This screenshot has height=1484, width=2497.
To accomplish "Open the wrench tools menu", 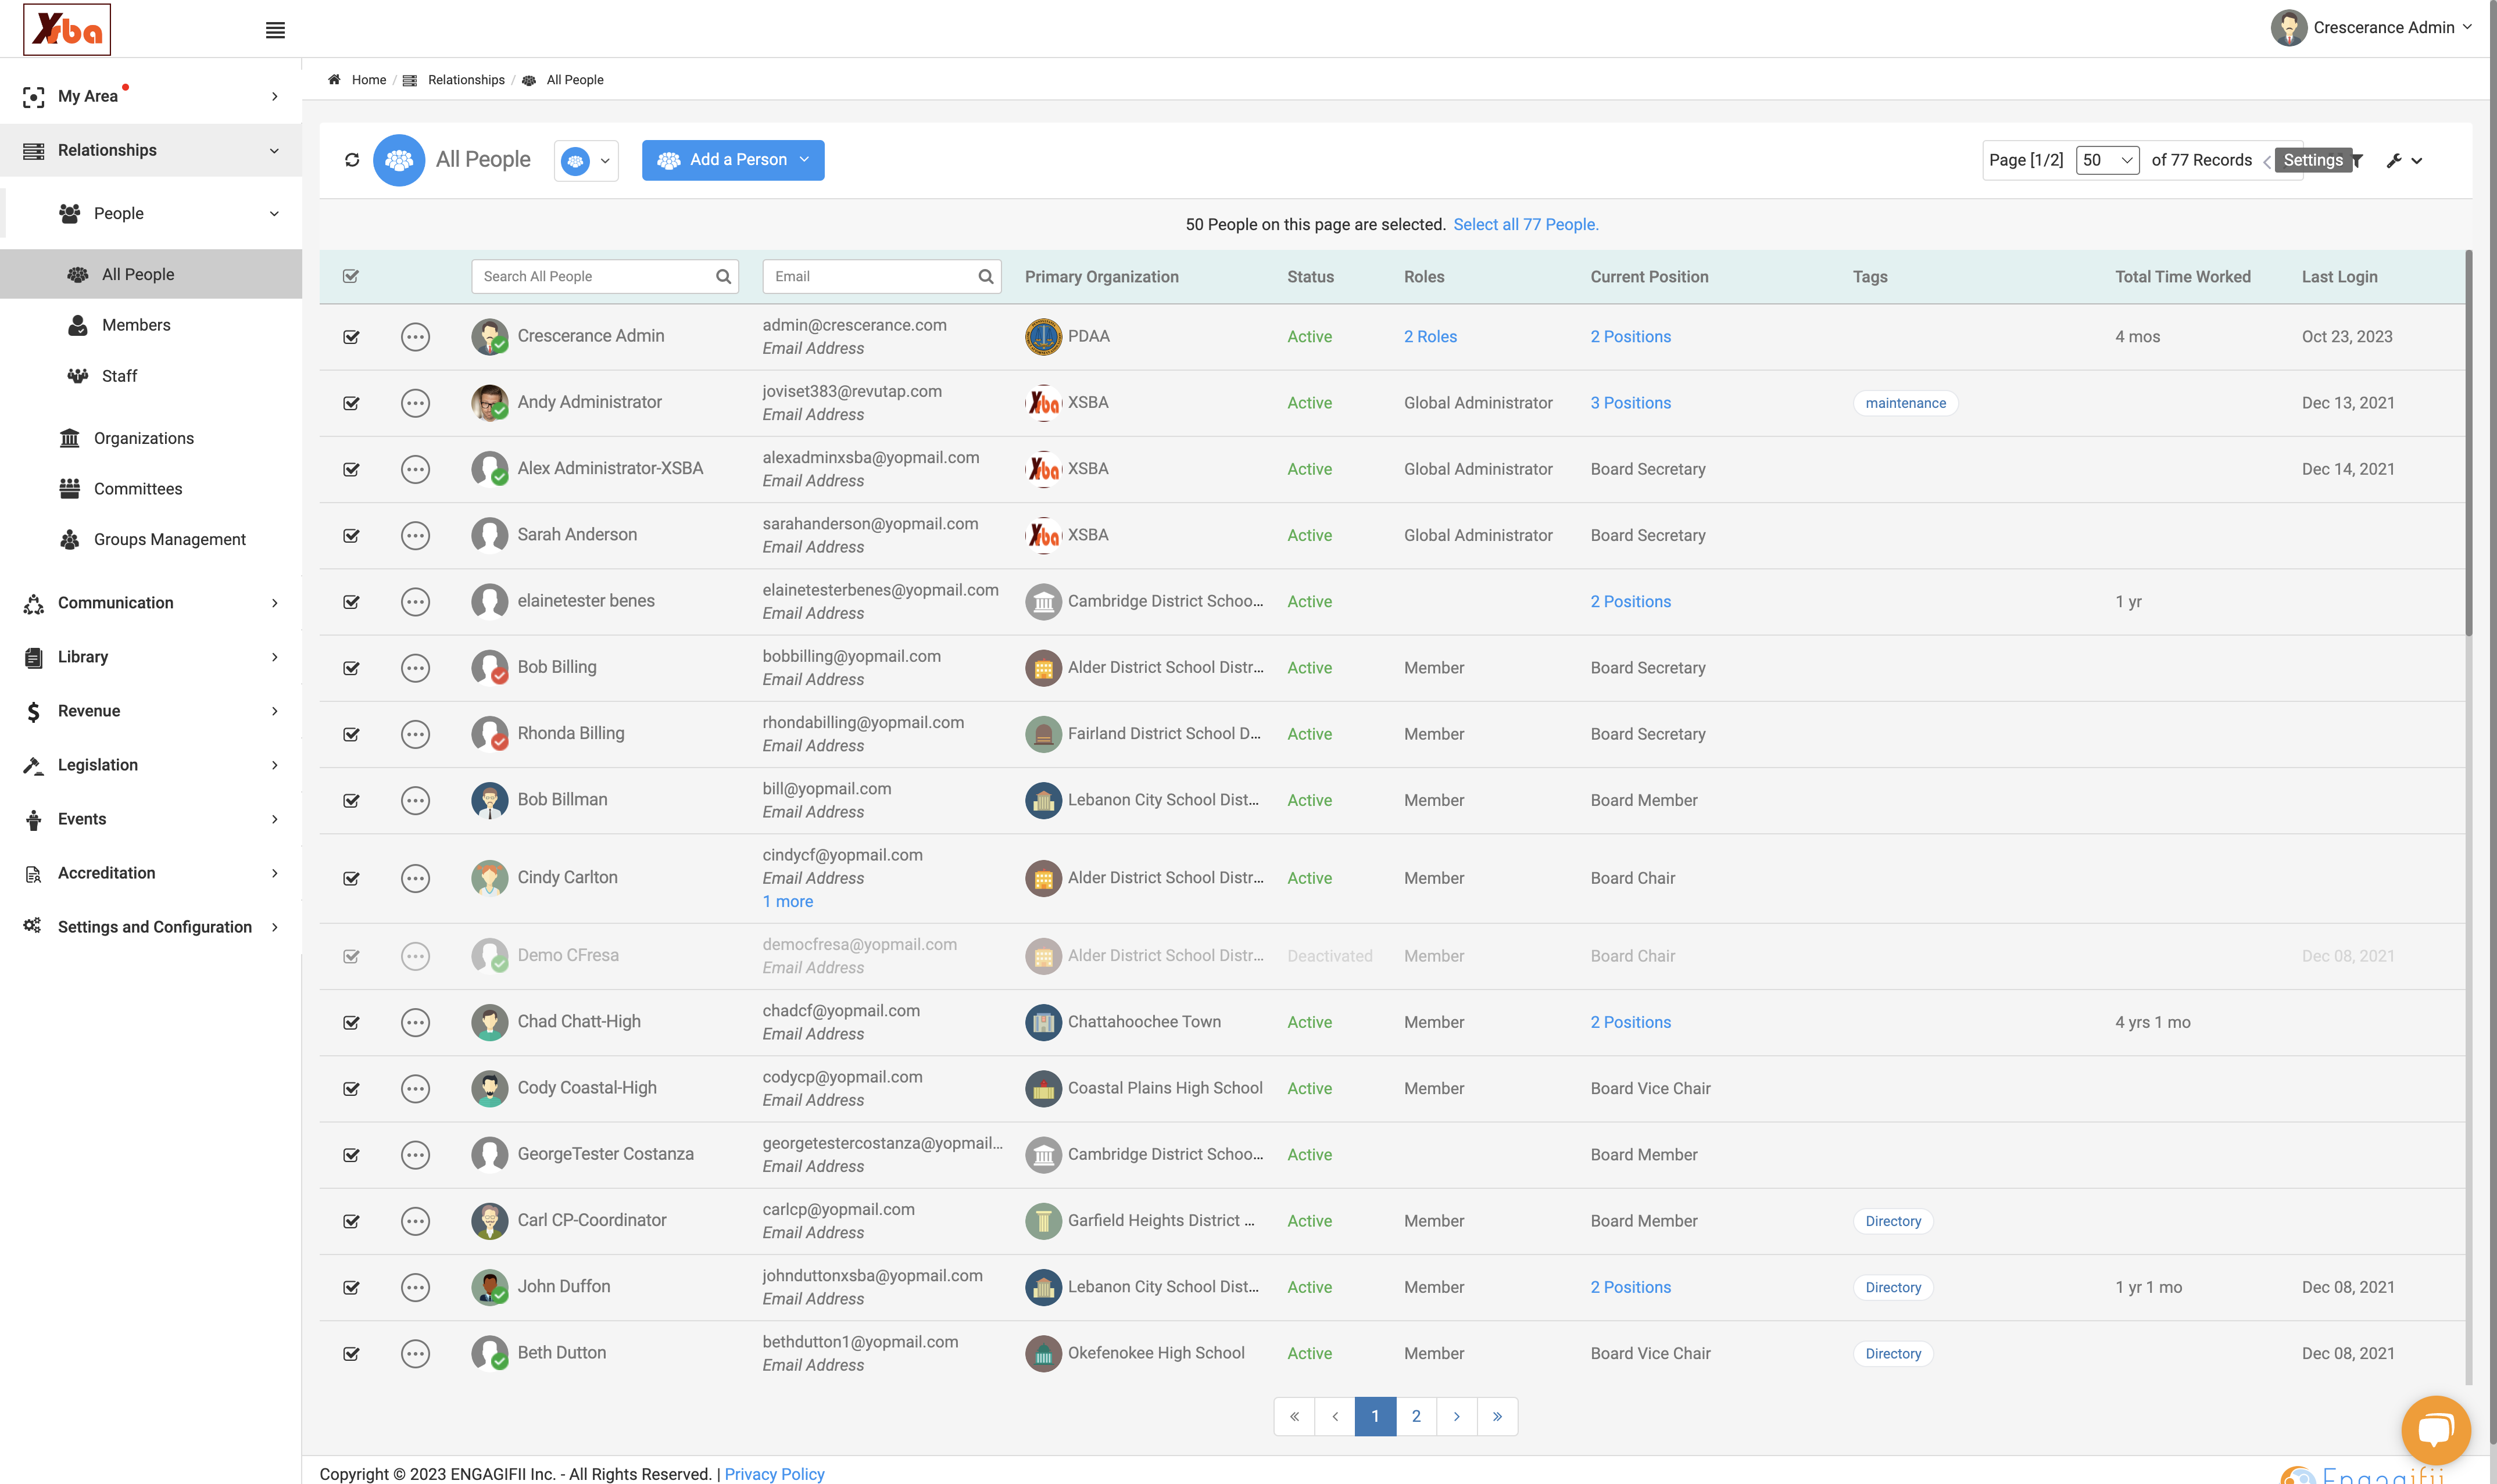I will click(x=2404, y=160).
